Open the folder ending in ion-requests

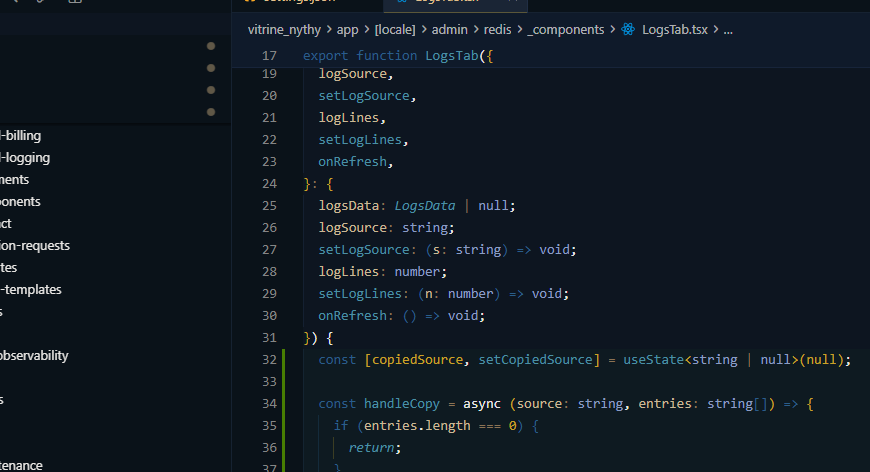pos(35,245)
